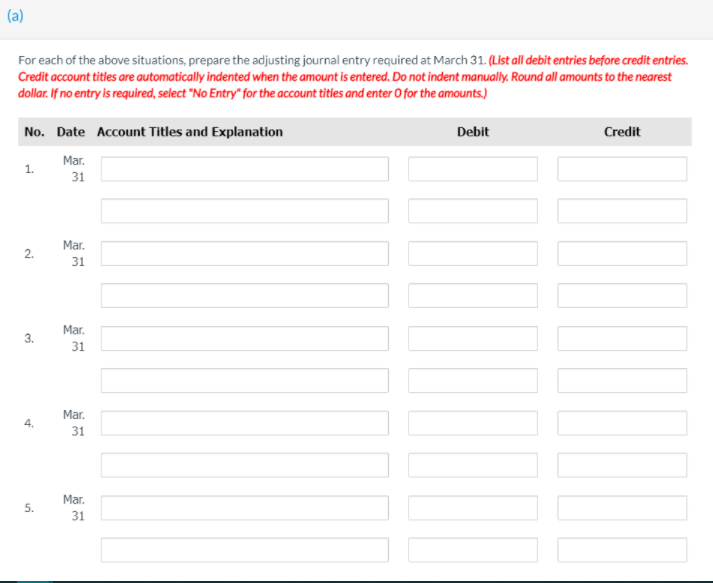Click the first credit field for entry 1
This screenshot has height=583, width=713.
tap(622, 169)
